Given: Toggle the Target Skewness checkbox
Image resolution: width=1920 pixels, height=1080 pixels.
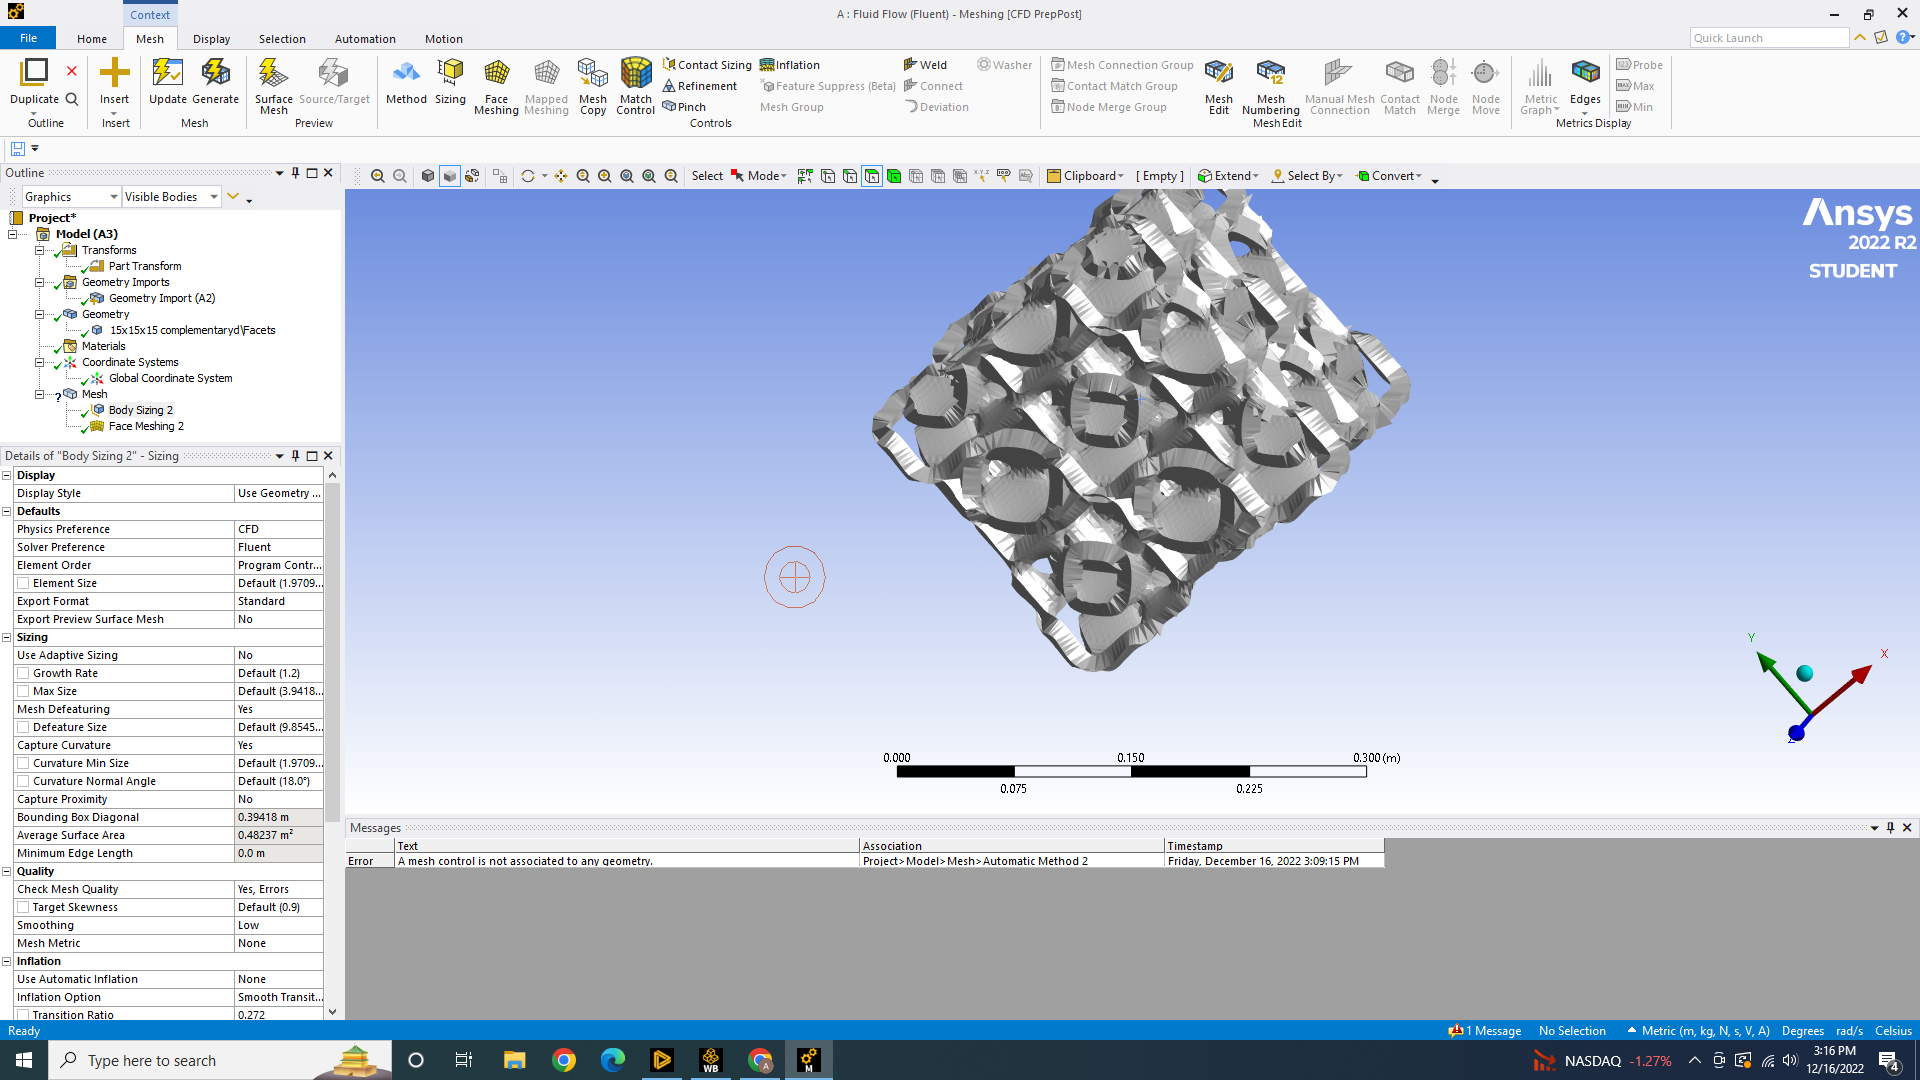Looking at the screenshot, I should tap(23, 907).
